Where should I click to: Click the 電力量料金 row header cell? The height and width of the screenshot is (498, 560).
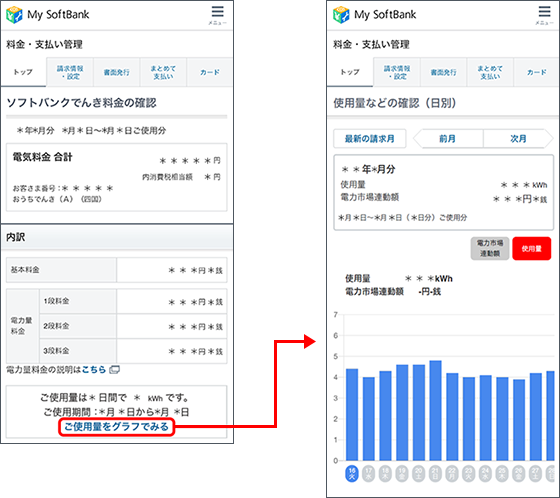22,326
